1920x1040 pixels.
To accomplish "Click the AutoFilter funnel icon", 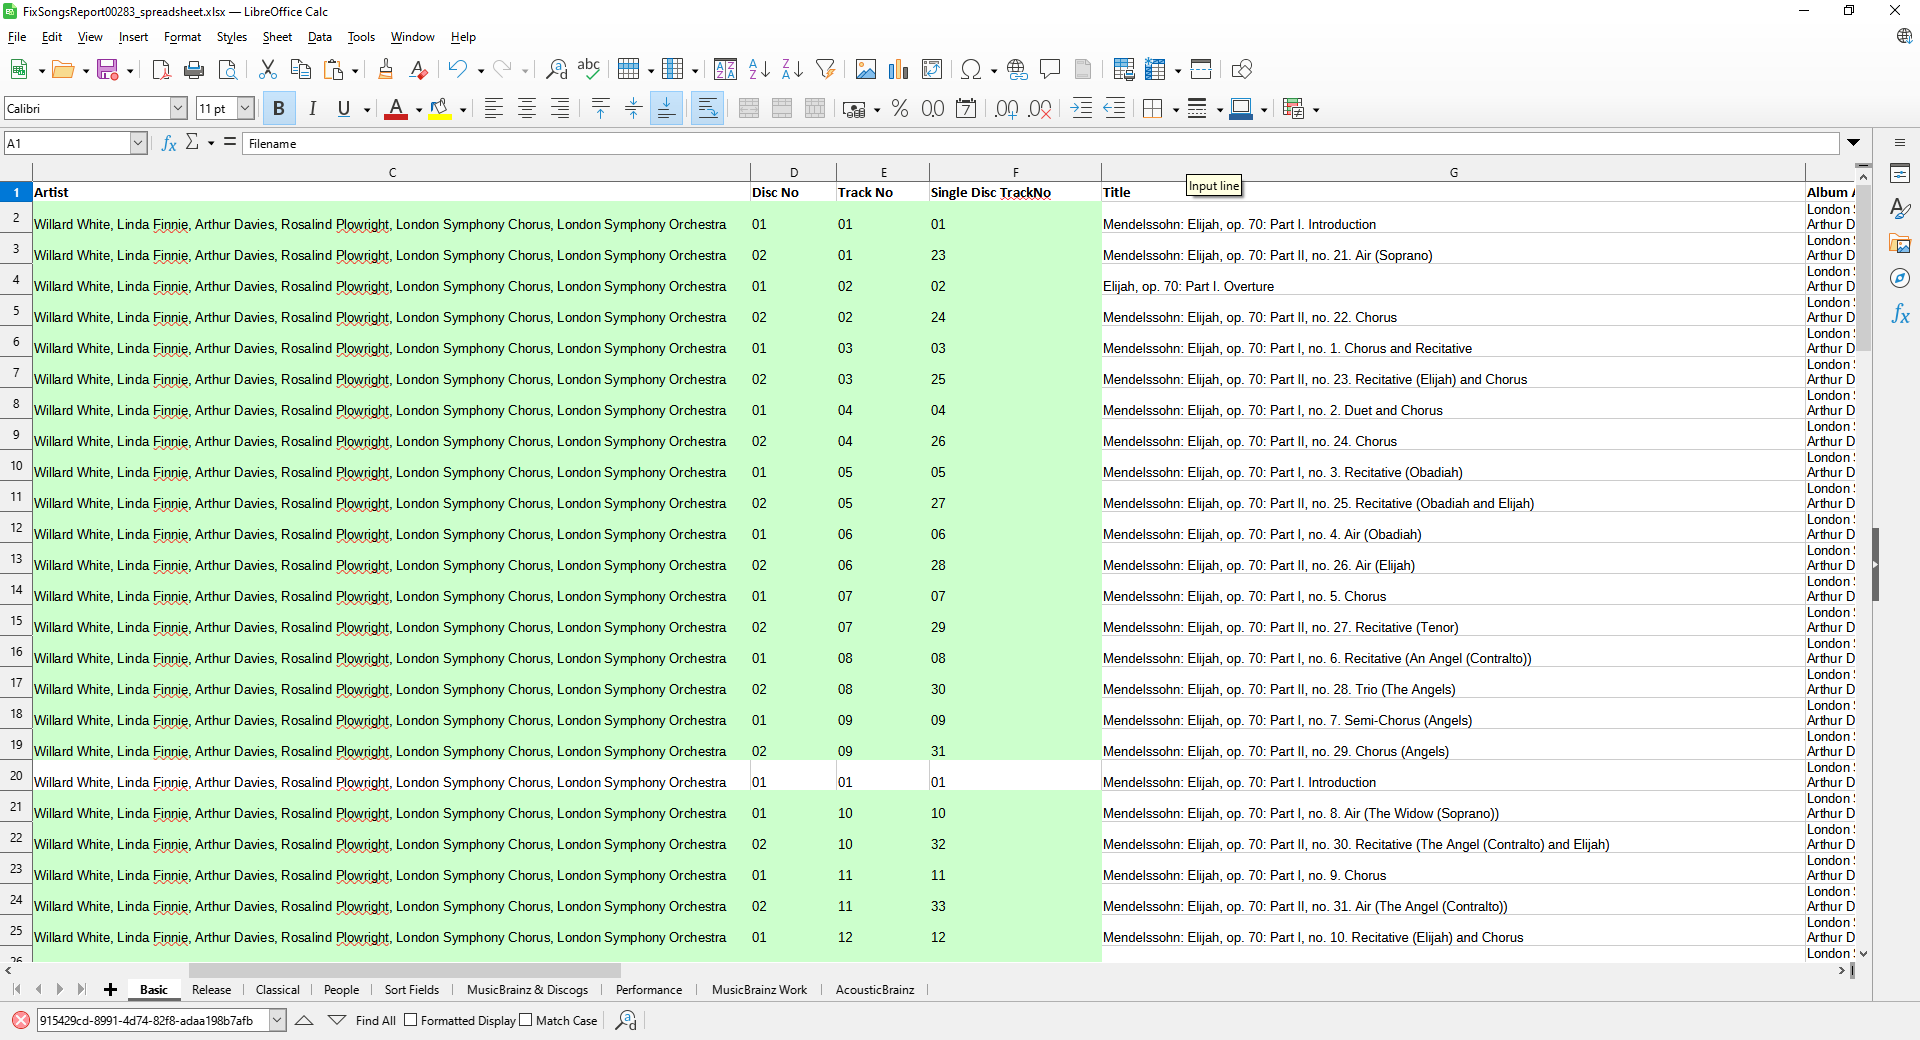I will (x=825, y=69).
